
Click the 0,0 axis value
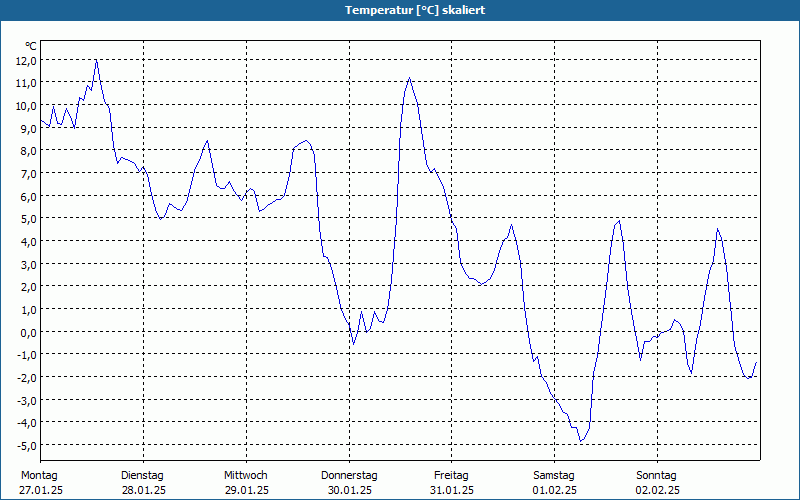29,332
